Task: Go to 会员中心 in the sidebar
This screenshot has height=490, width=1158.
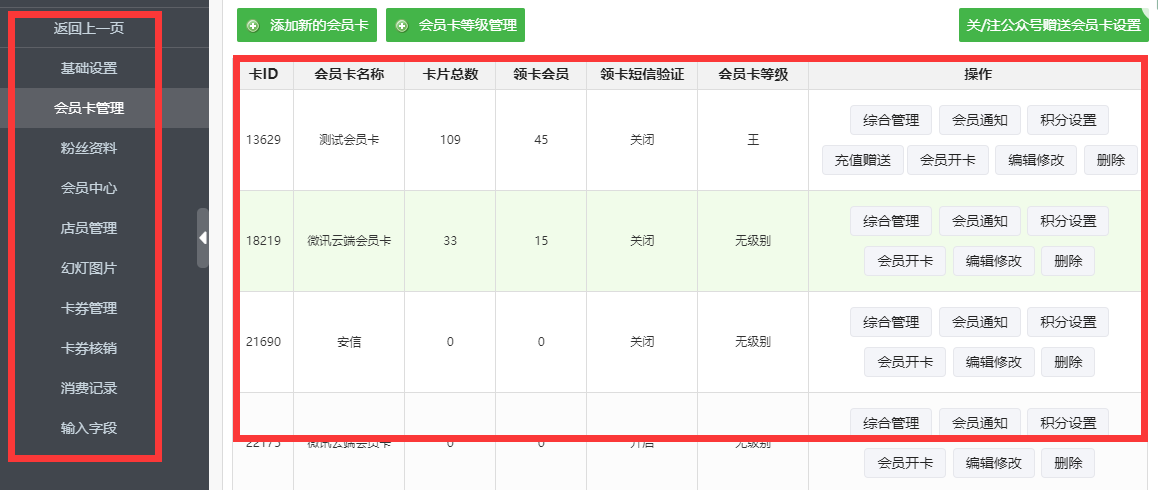Action: 89,188
